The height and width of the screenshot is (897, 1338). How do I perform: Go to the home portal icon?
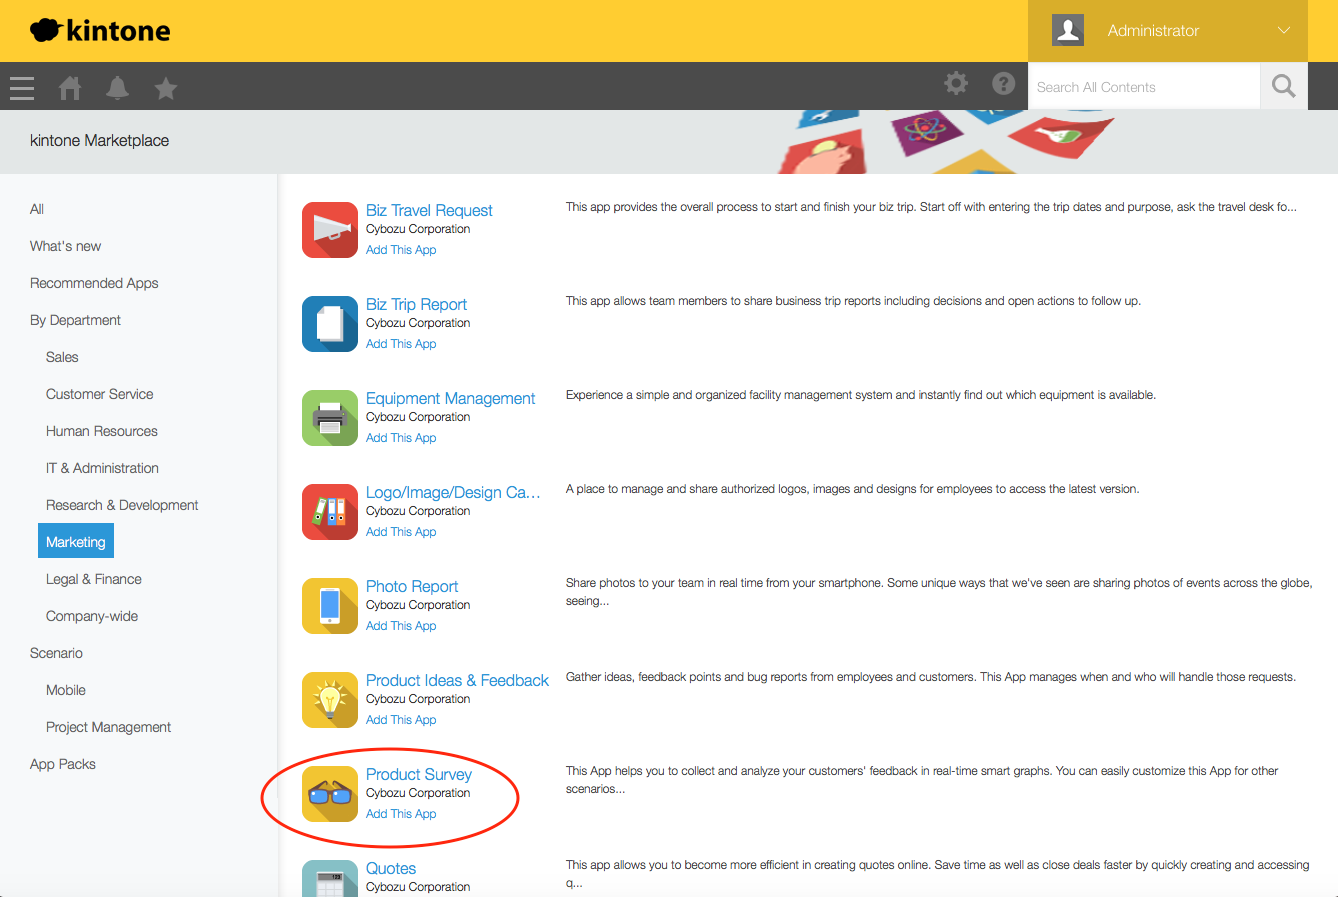(70, 88)
